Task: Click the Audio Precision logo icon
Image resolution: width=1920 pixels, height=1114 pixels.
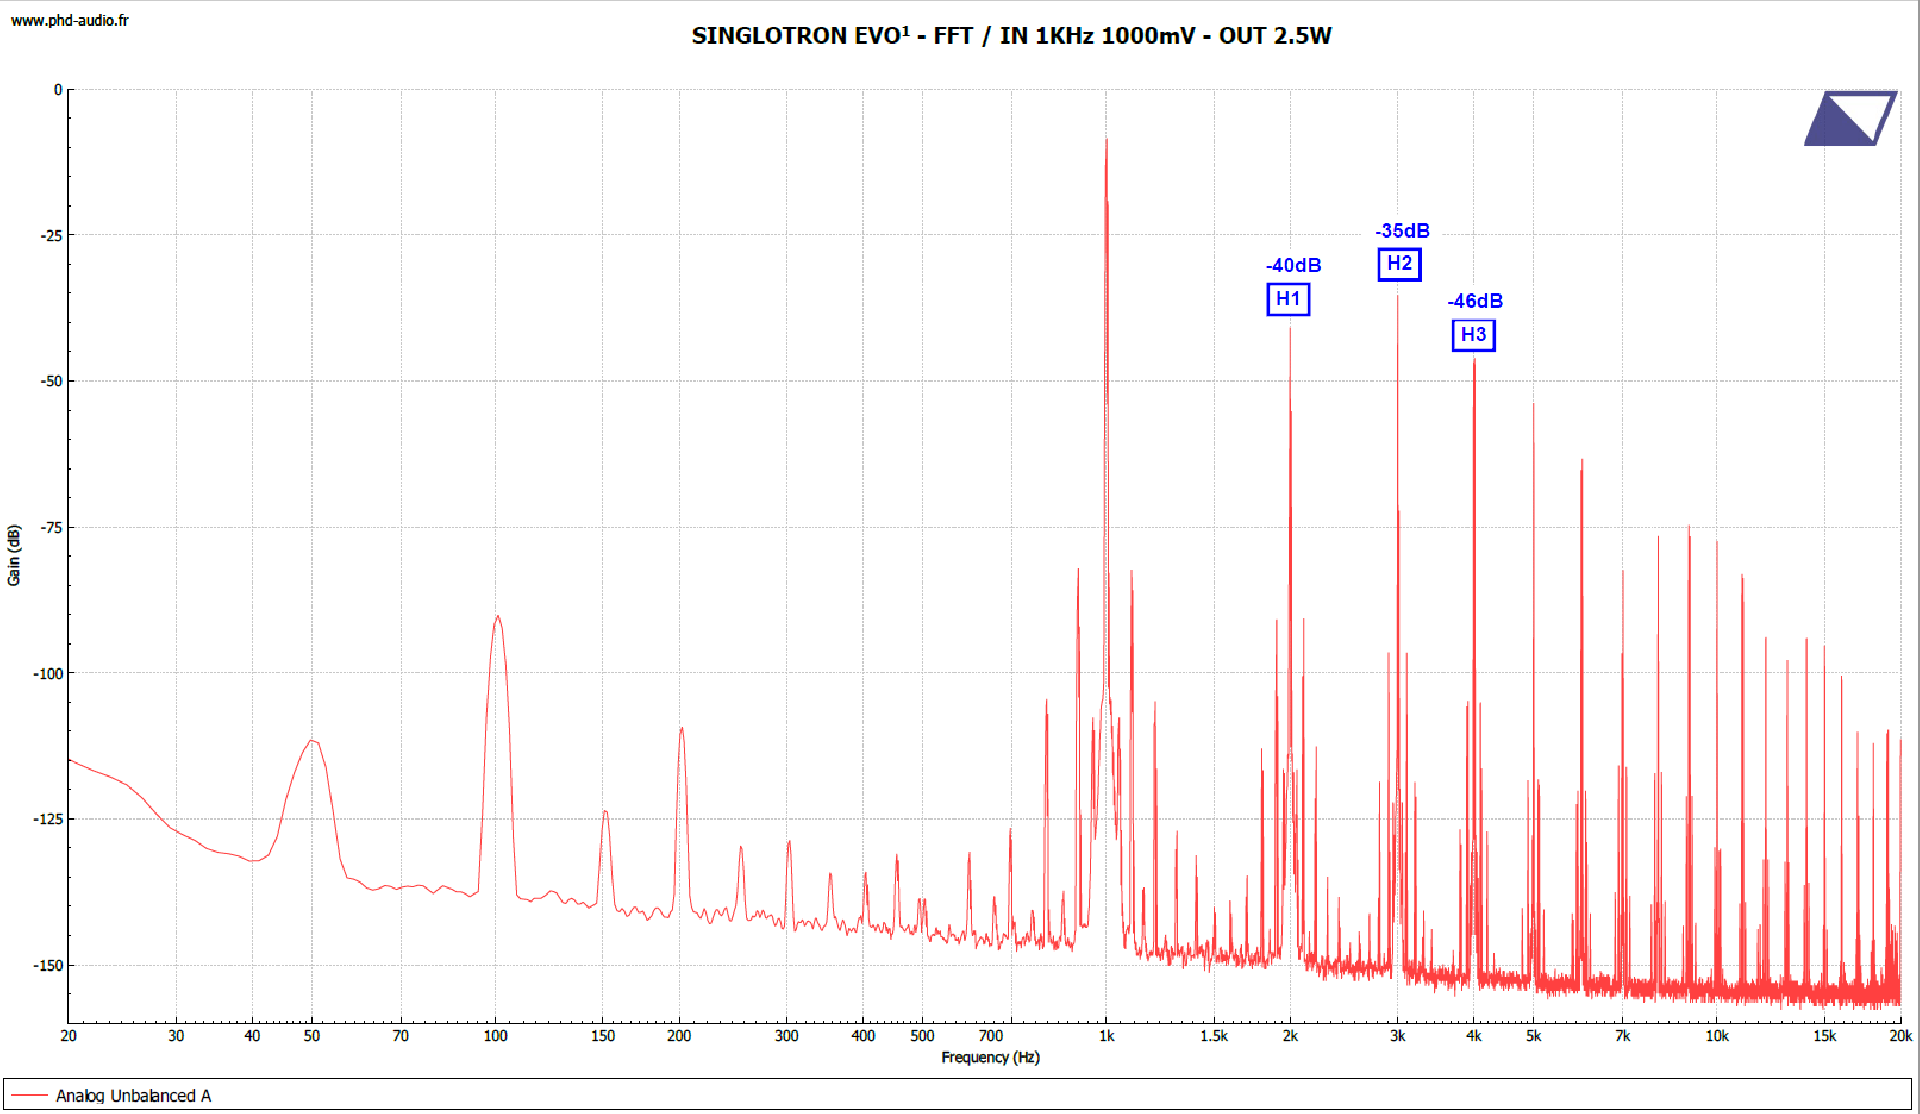Action: coord(1850,119)
